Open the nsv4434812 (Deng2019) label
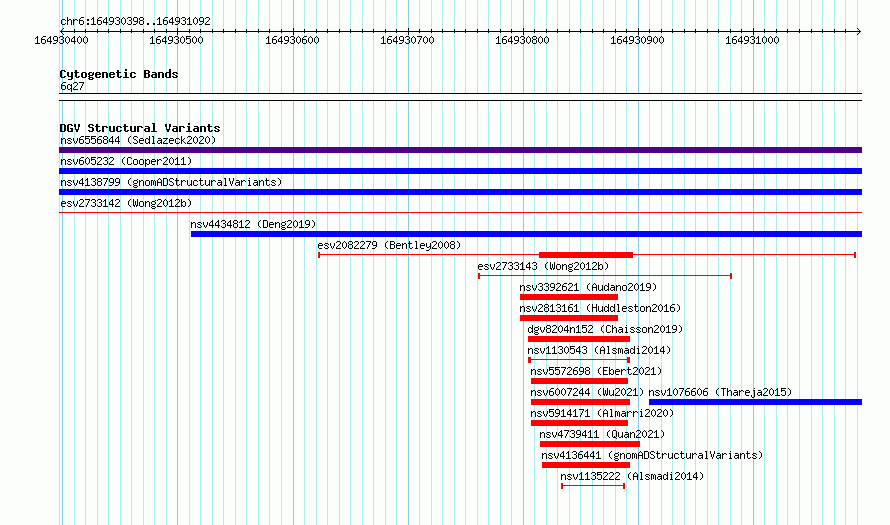This screenshot has width=890, height=525. (253, 224)
